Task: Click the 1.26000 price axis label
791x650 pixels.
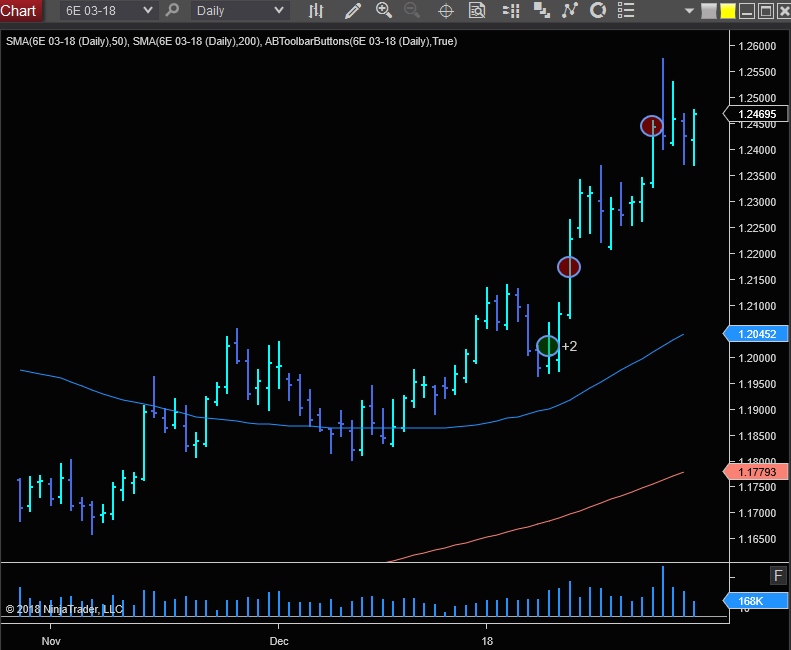Action: (x=757, y=46)
